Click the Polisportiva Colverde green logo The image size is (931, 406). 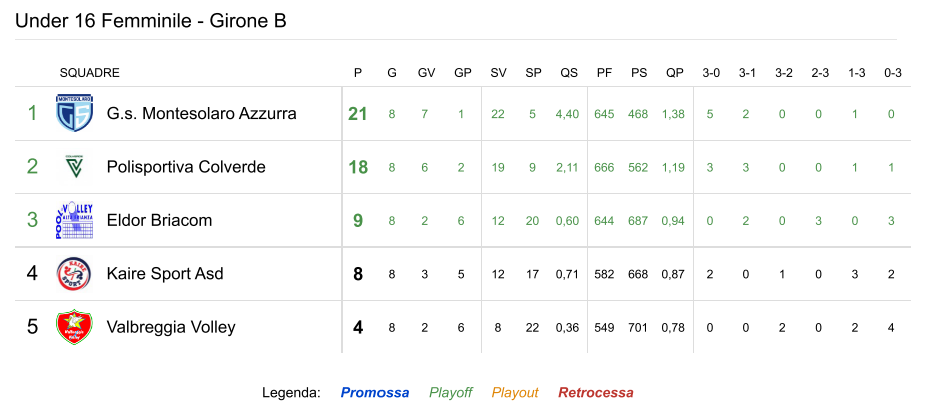click(74, 166)
